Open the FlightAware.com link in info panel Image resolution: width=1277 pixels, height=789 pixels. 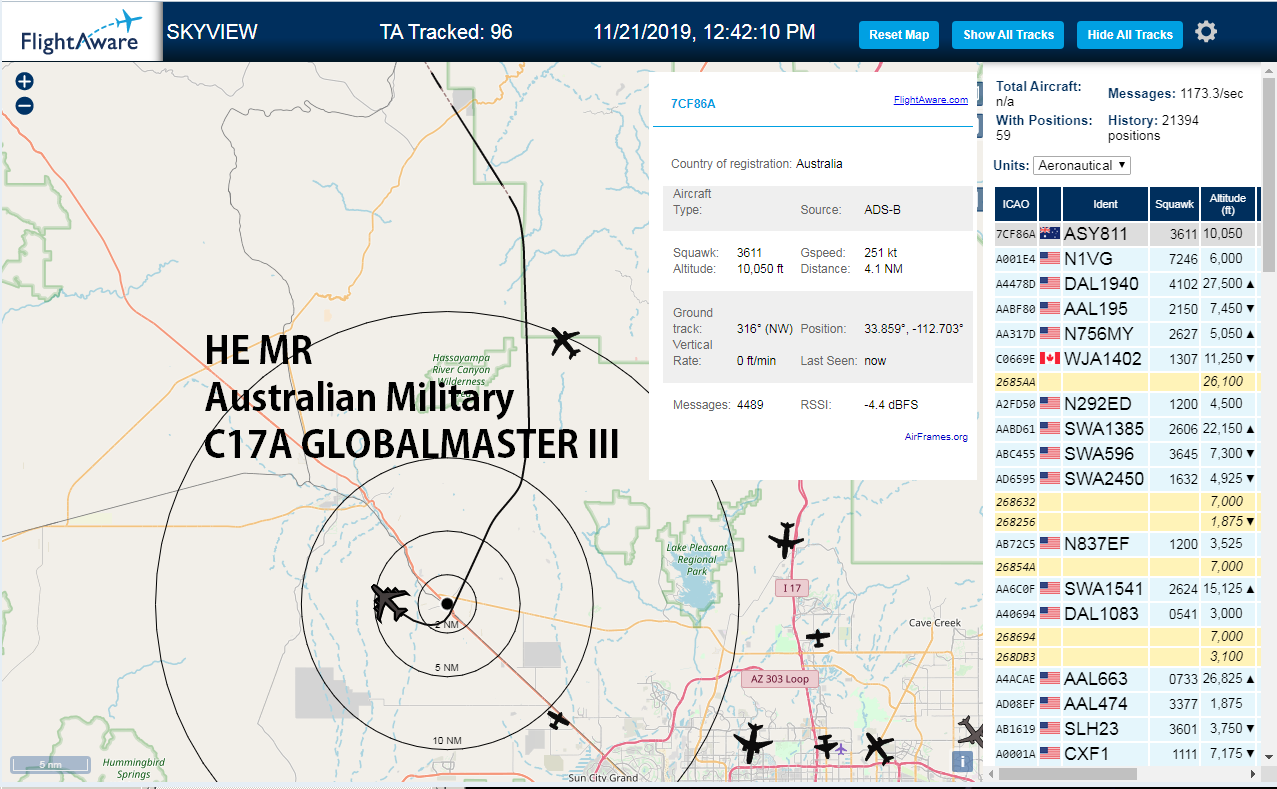(930, 99)
